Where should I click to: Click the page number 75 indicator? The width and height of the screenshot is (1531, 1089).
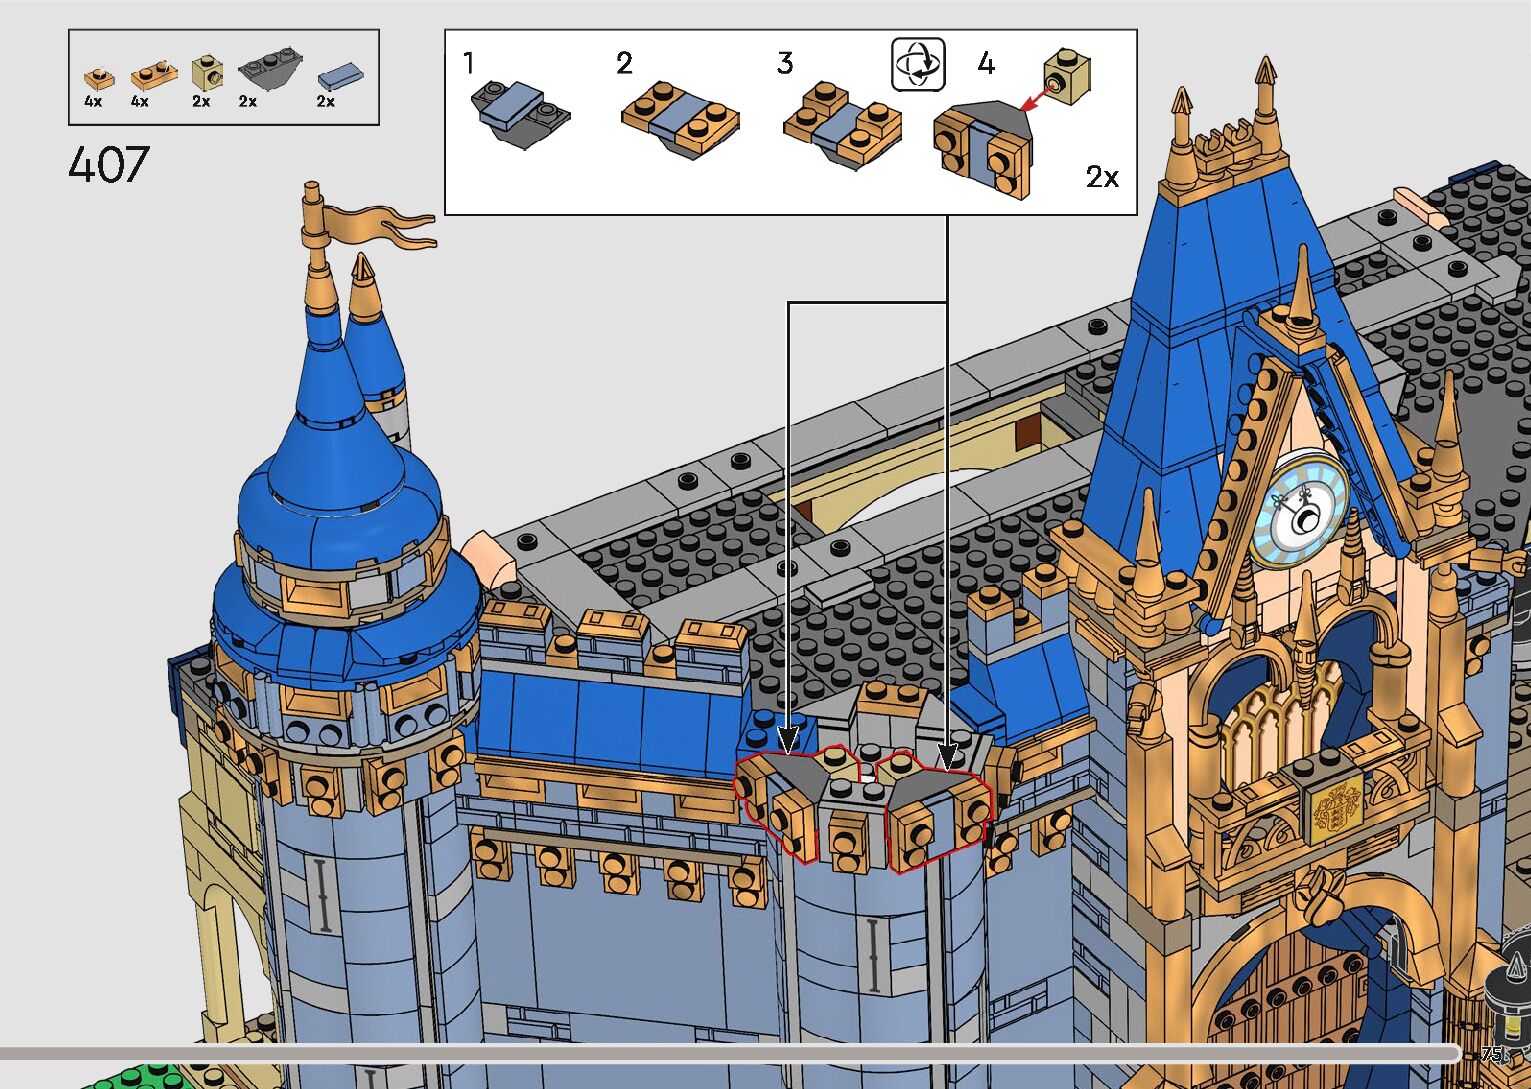pos(1492,1054)
